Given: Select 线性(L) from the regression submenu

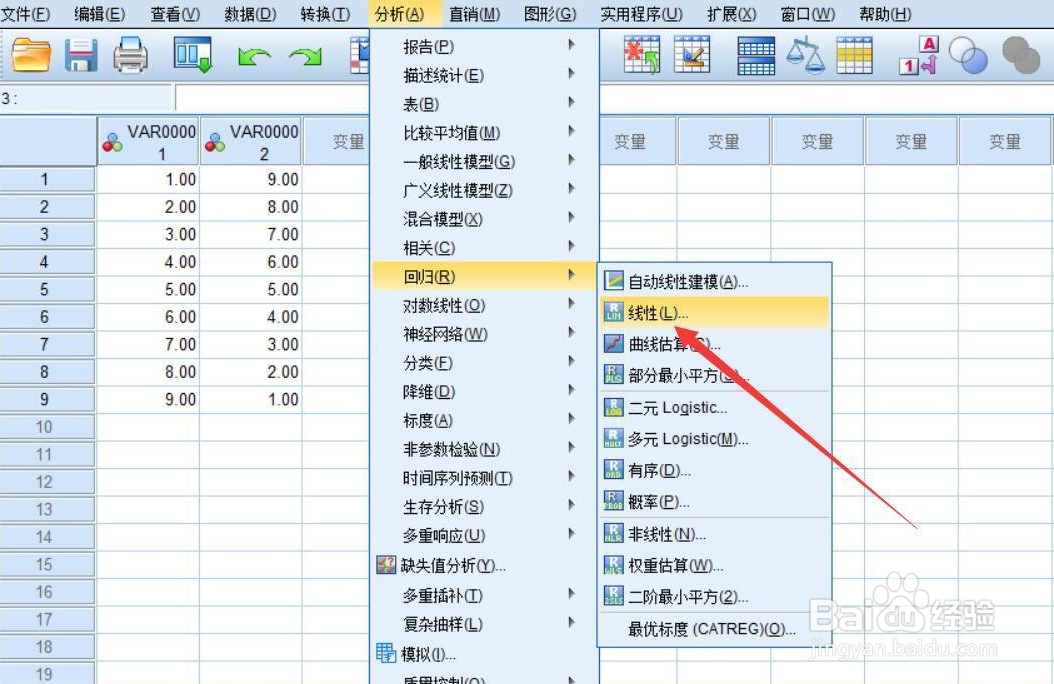Looking at the screenshot, I should tap(660, 310).
